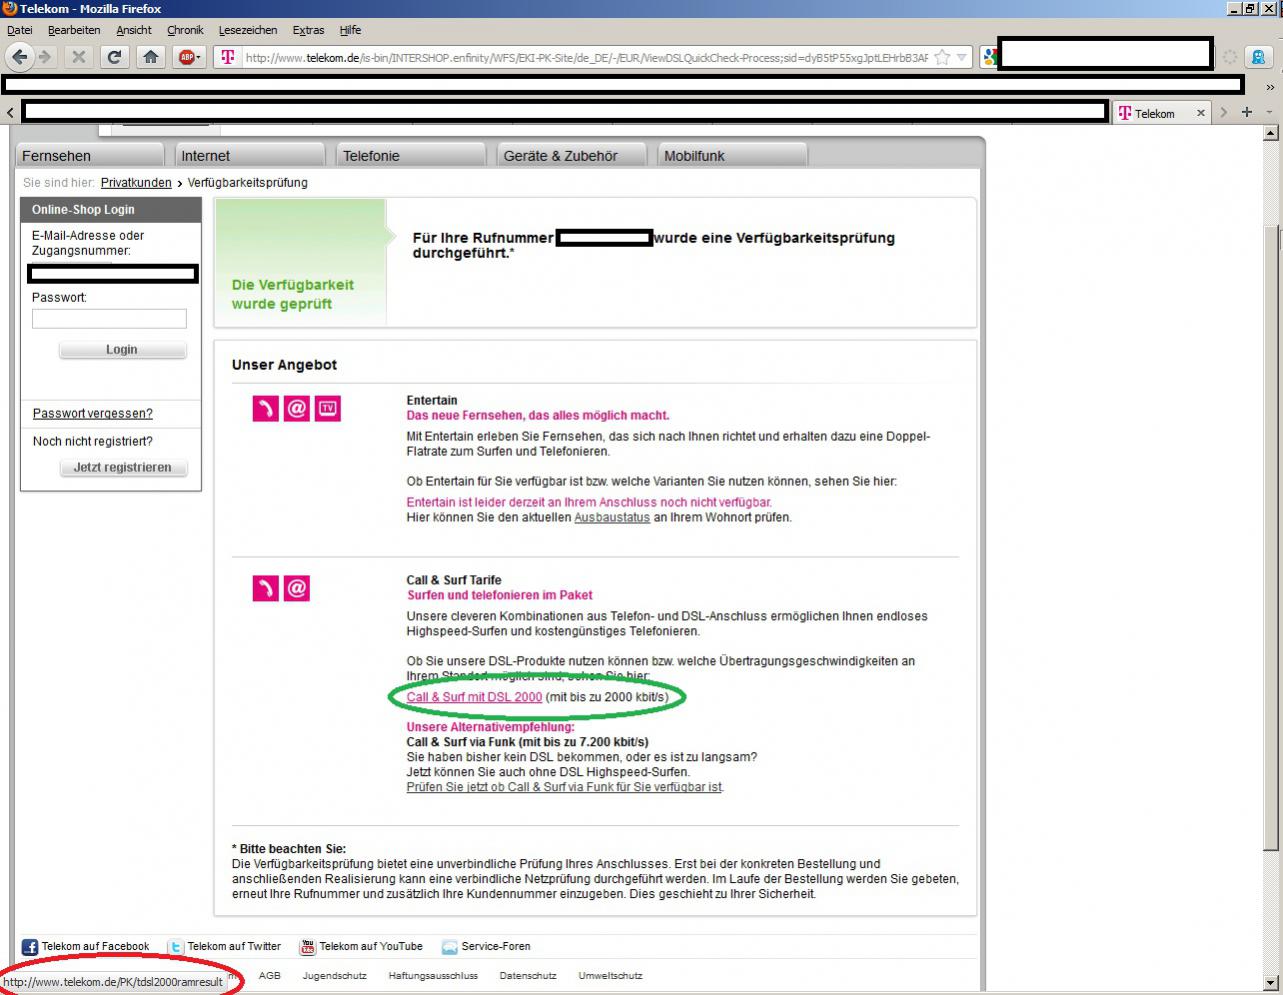Click the Jetzt registrieren button

122,467
